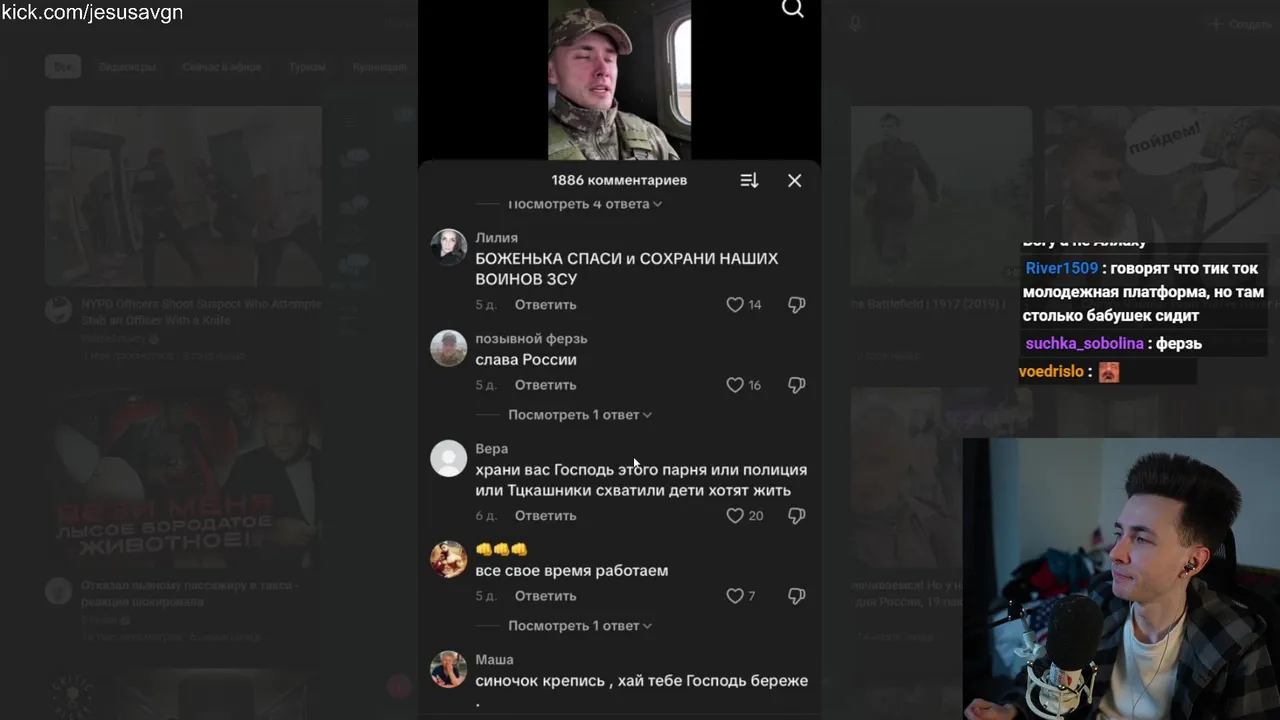Open the comment sort order icon
This screenshot has height=720, width=1280.
tap(749, 180)
